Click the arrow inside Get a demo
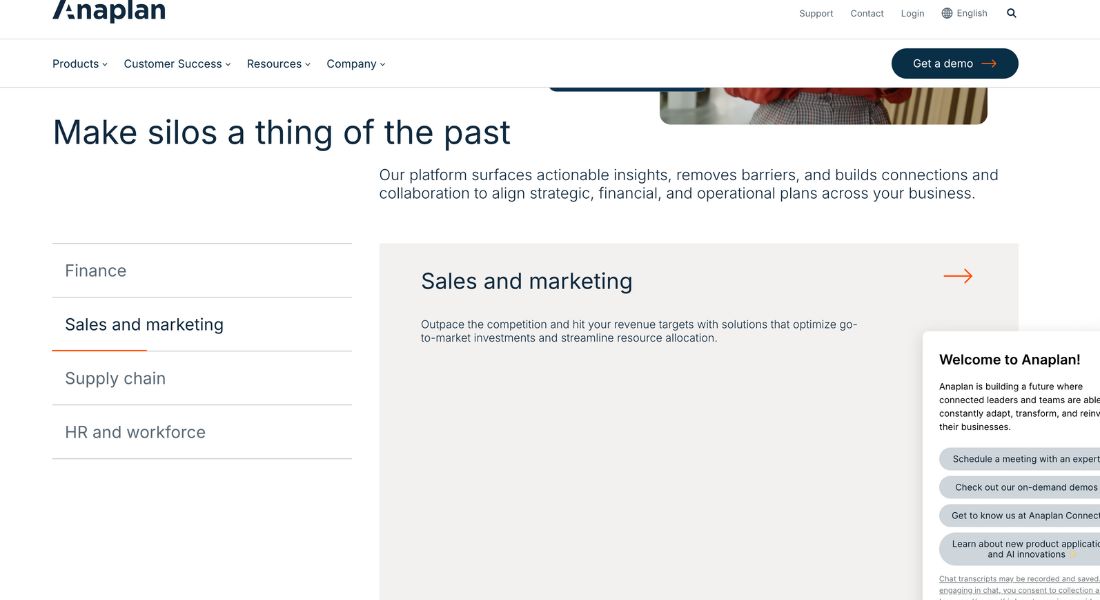Screen dimensions: 1100x600 [989, 64]
